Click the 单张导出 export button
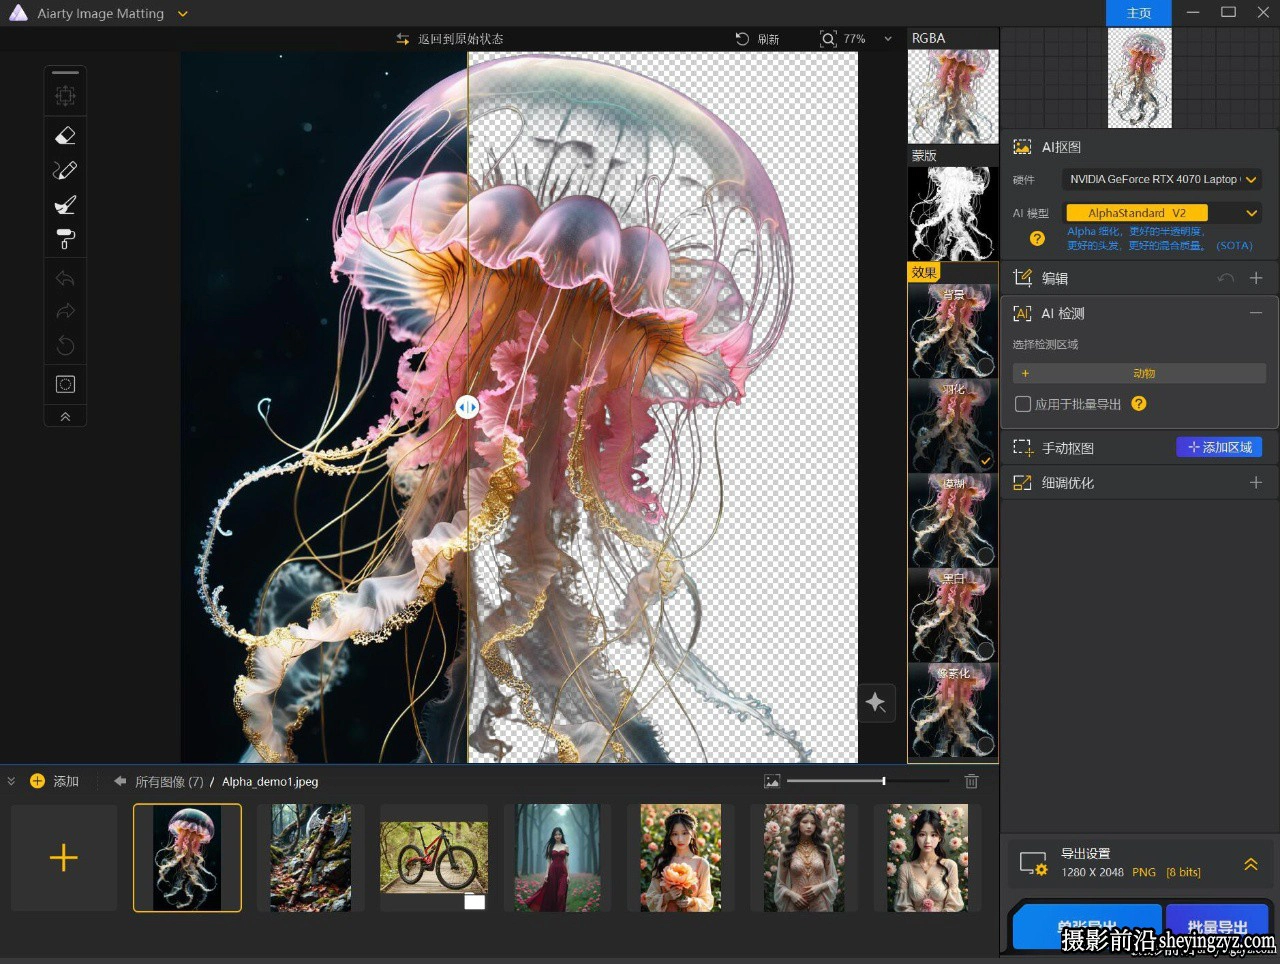Image resolution: width=1280 pixels, height=964 pixels. (1087, 927)
